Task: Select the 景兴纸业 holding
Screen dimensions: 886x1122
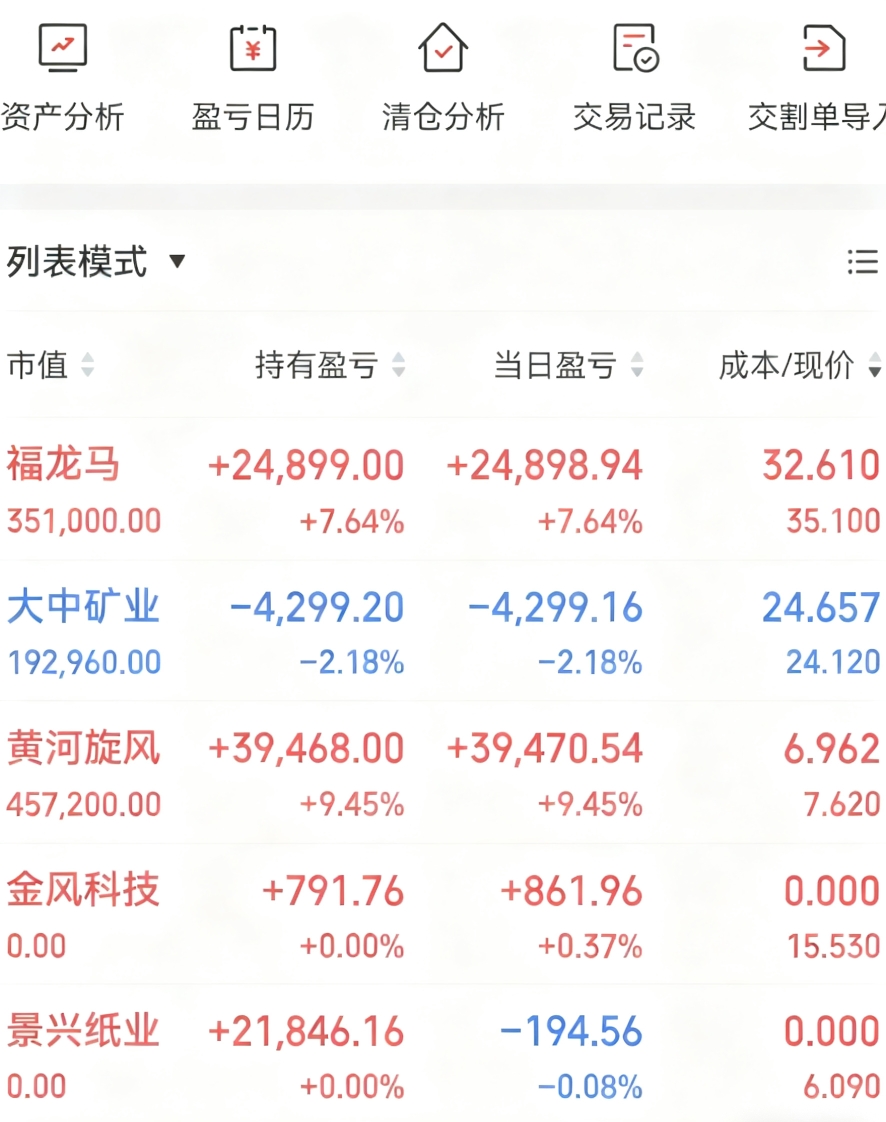Action: coord(83,1030)
